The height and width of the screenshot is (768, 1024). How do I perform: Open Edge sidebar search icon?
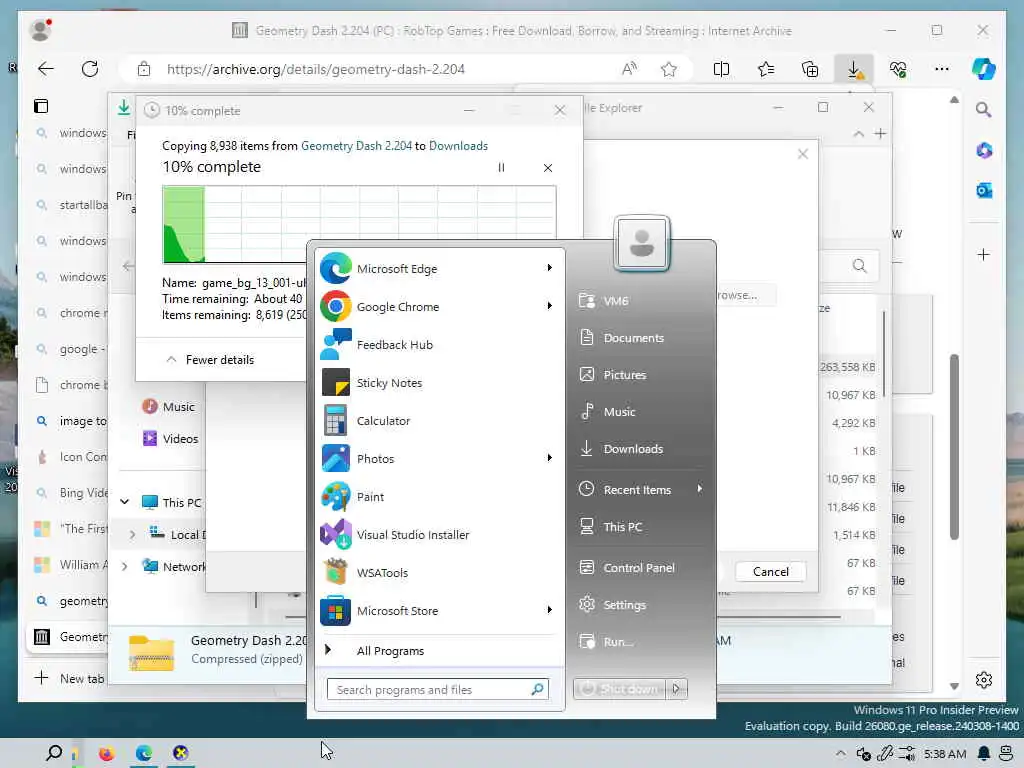pos(984,109)
